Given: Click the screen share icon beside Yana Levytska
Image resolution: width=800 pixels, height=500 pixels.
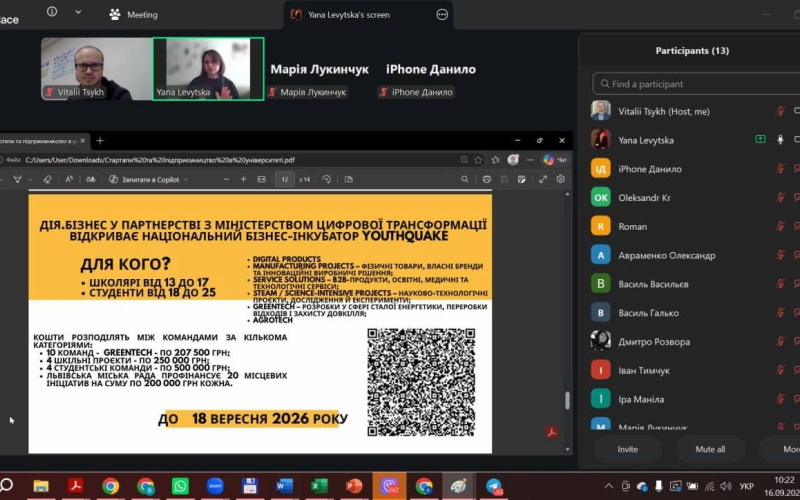Looking at the screenshot, I should 760,139.
